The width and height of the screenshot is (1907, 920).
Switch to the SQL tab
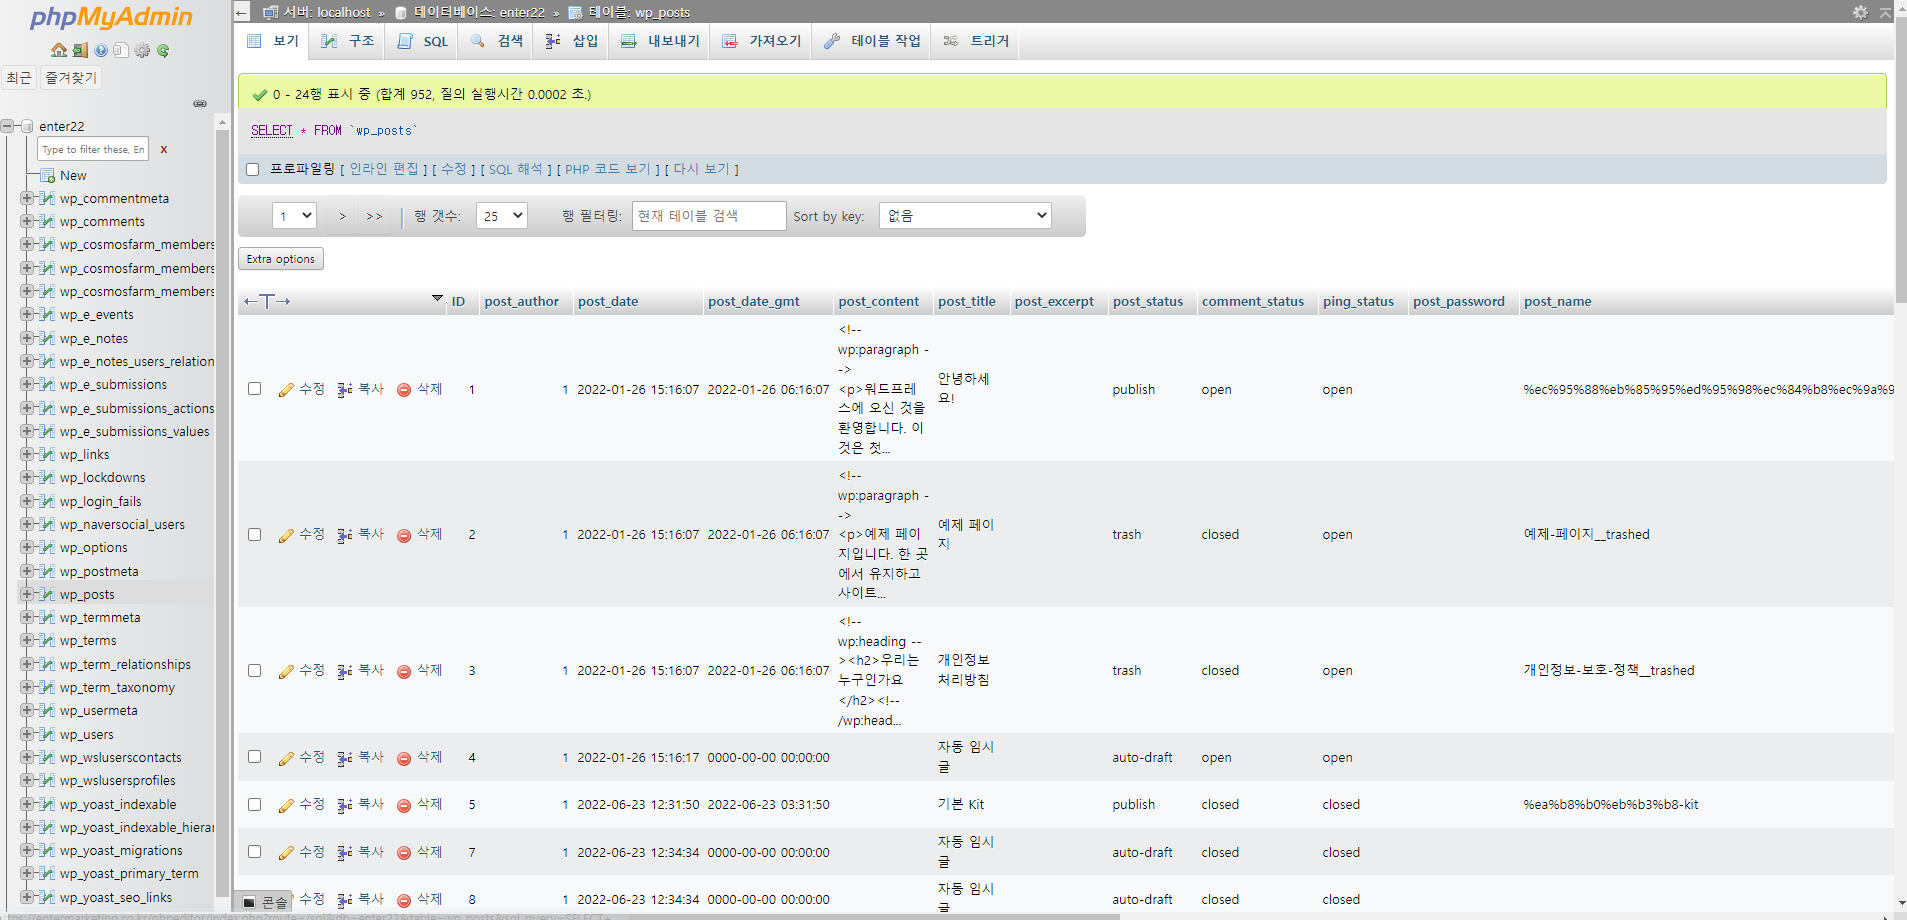pyautogui.click(x=424, y=41)
